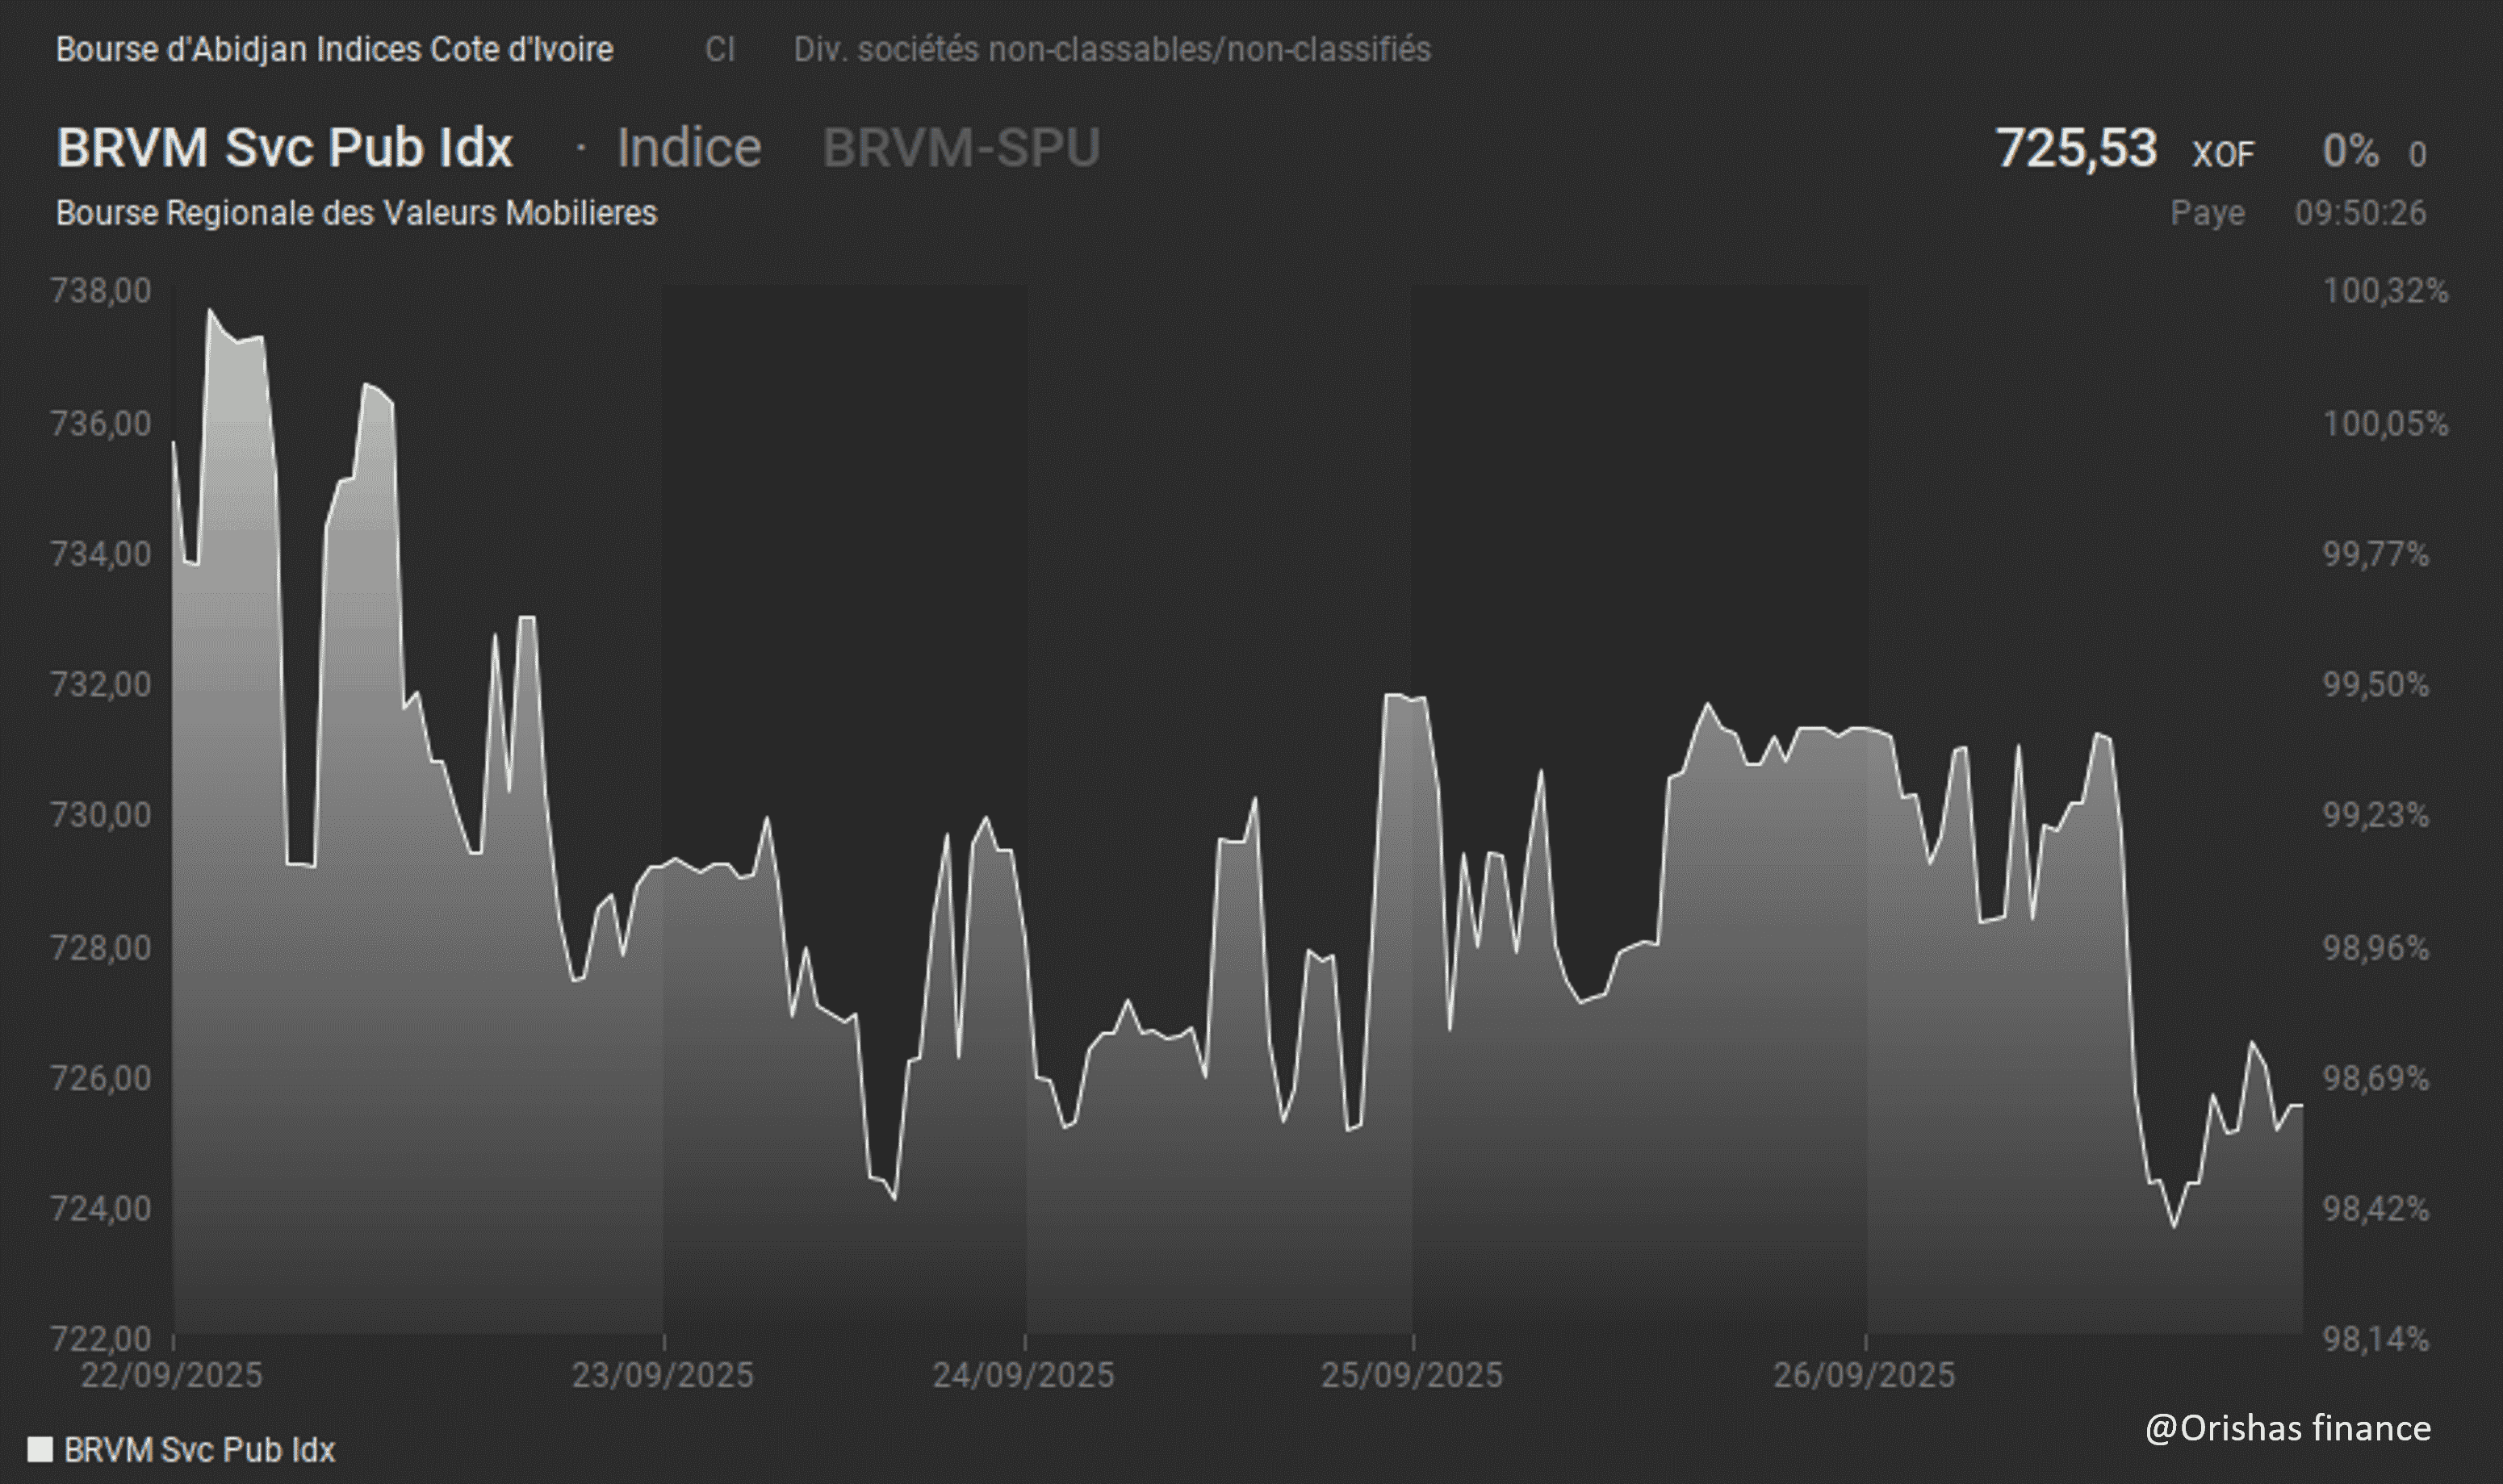Click the BRVM Svc Pub Idx legend label
2503x1484 pixels.
(x=199, y=1450)
